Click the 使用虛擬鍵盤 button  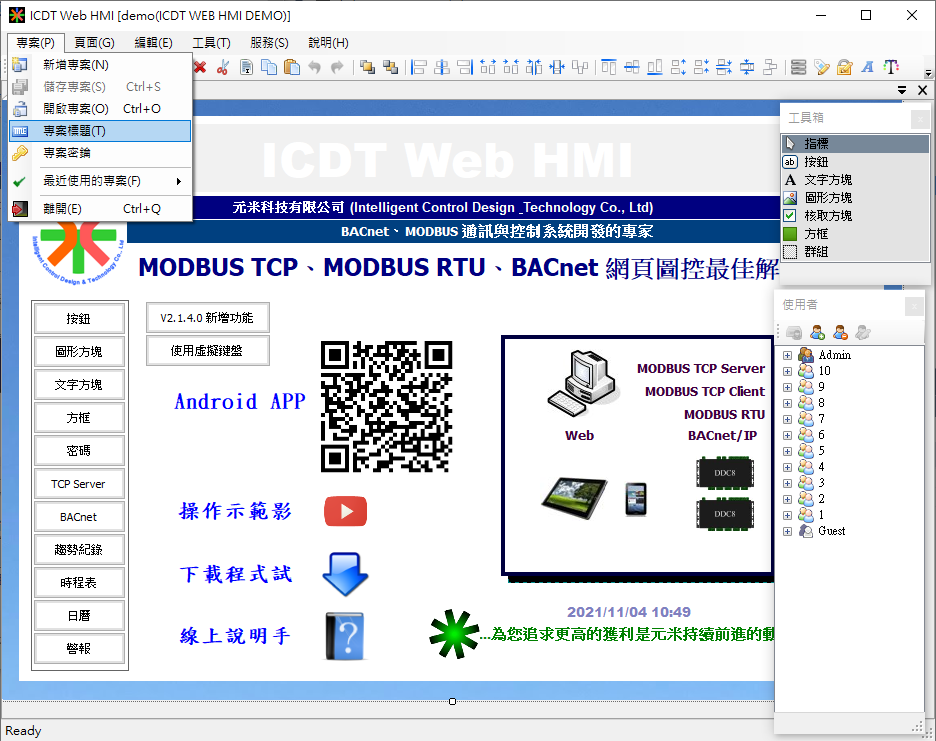point(207,351)
